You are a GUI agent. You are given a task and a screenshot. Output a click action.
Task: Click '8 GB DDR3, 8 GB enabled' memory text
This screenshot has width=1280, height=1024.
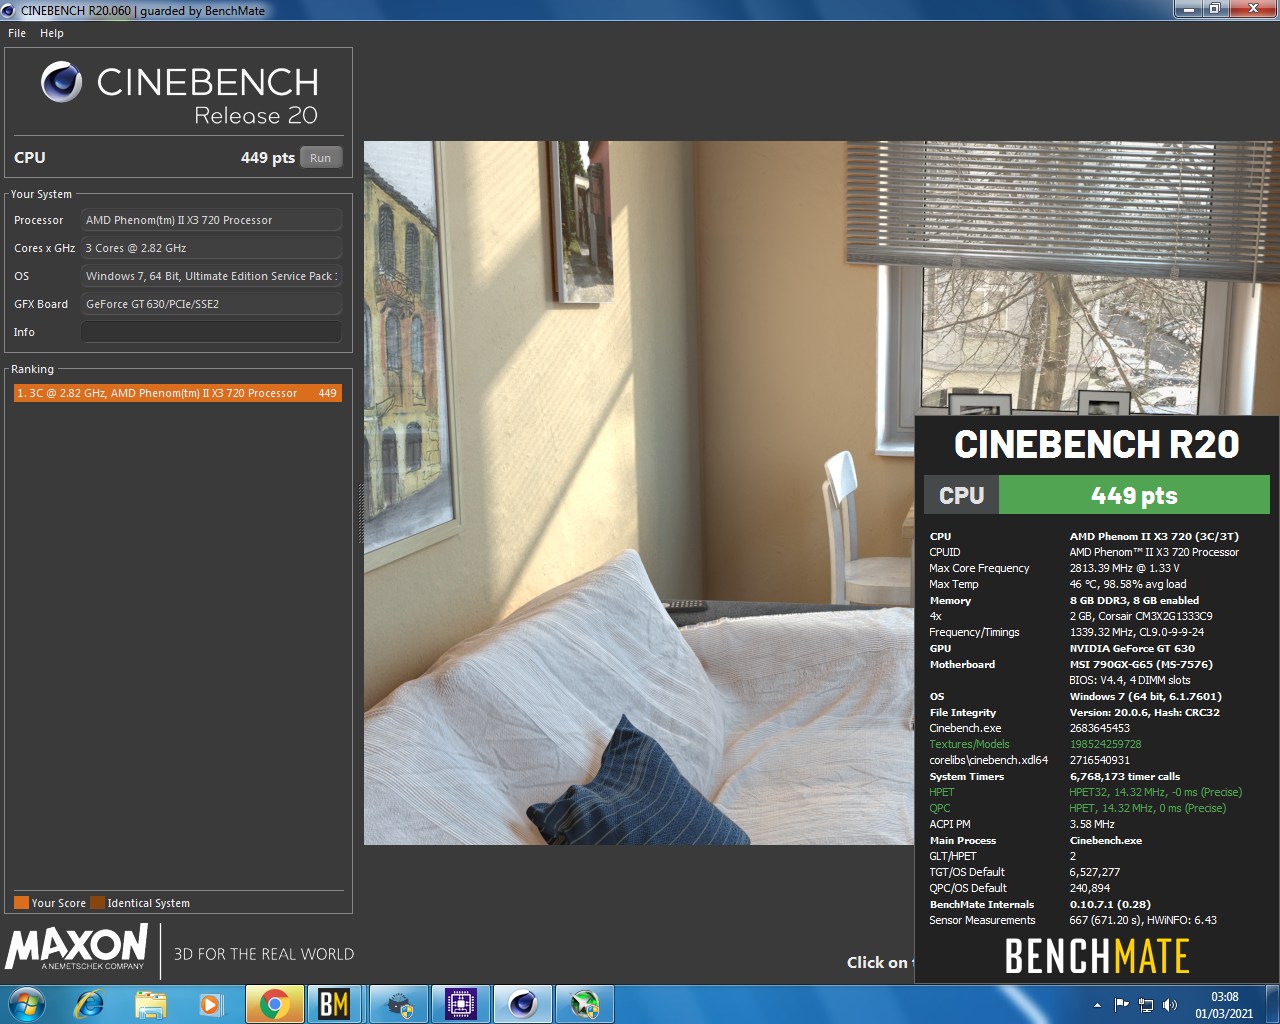click(1134, 600)
